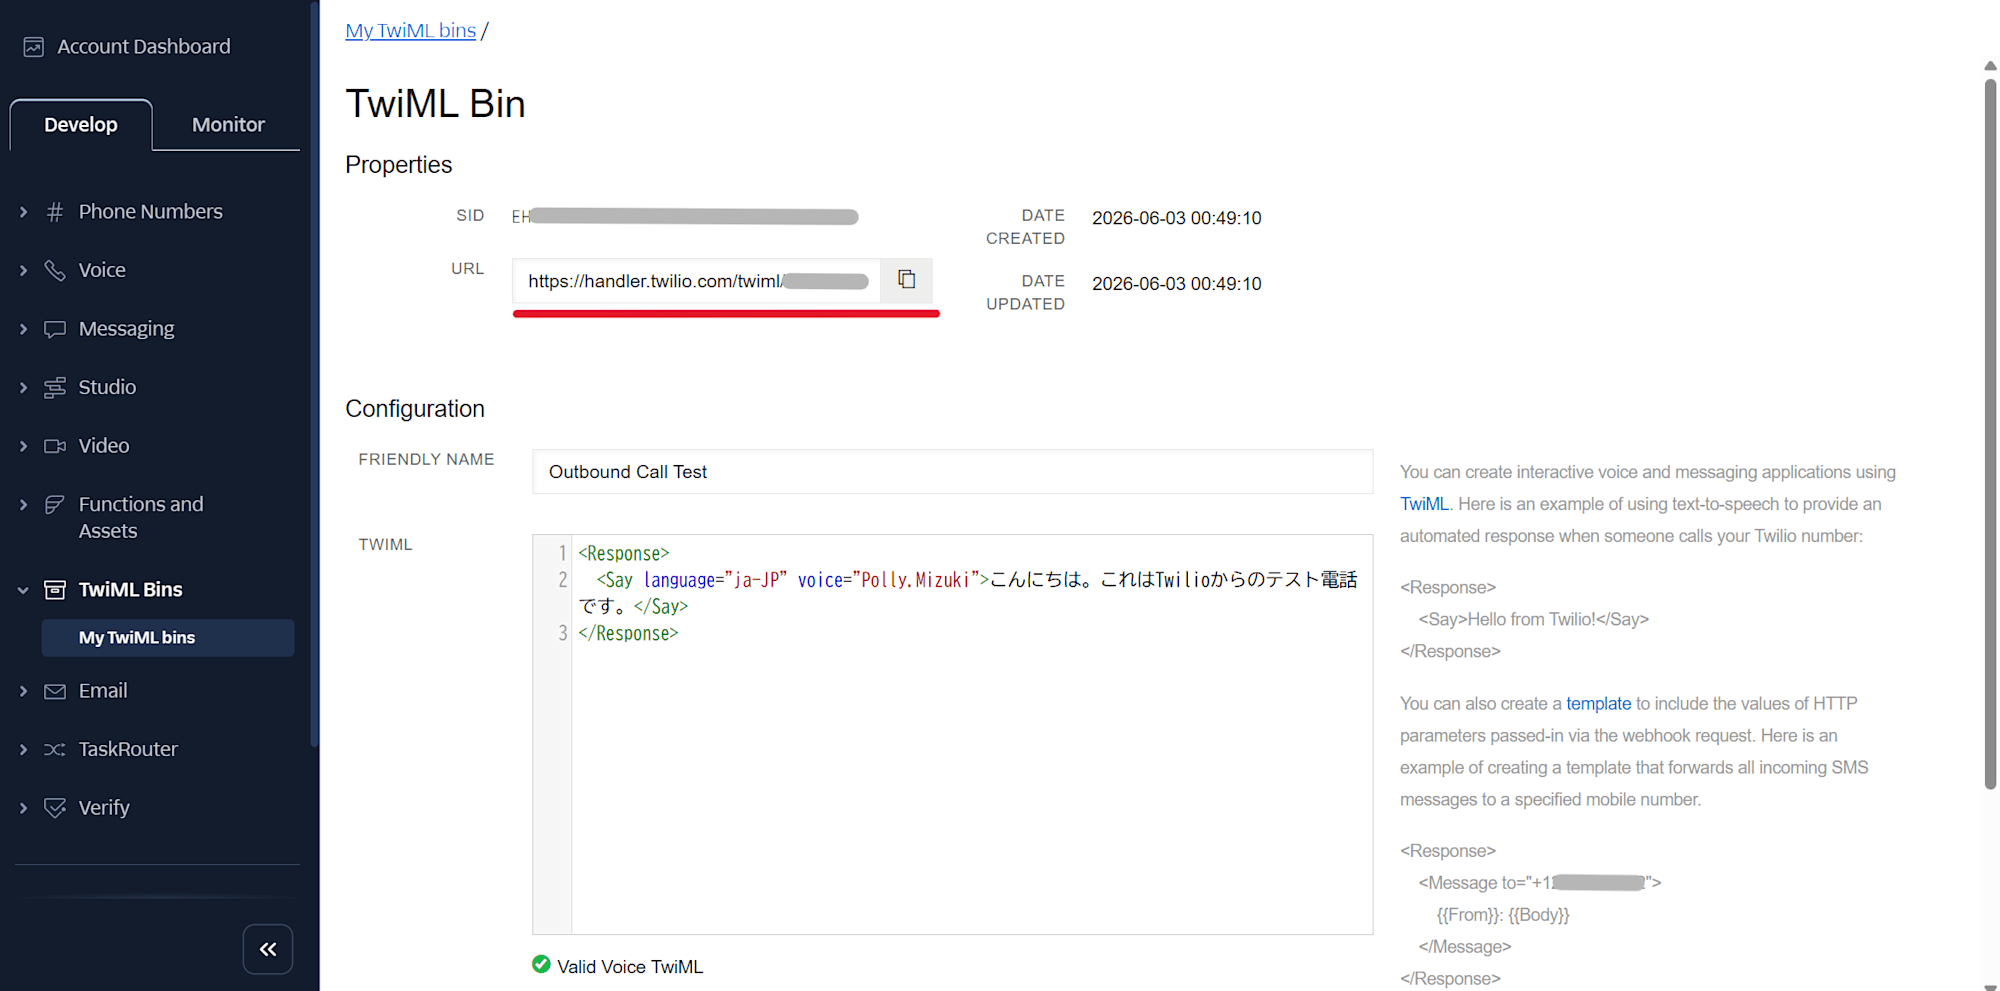Image resolution: width=2000 pixels, height=991 pixels.
Task: Click the date created value 2026-06-03 00:49:10
Action: 1177,218
